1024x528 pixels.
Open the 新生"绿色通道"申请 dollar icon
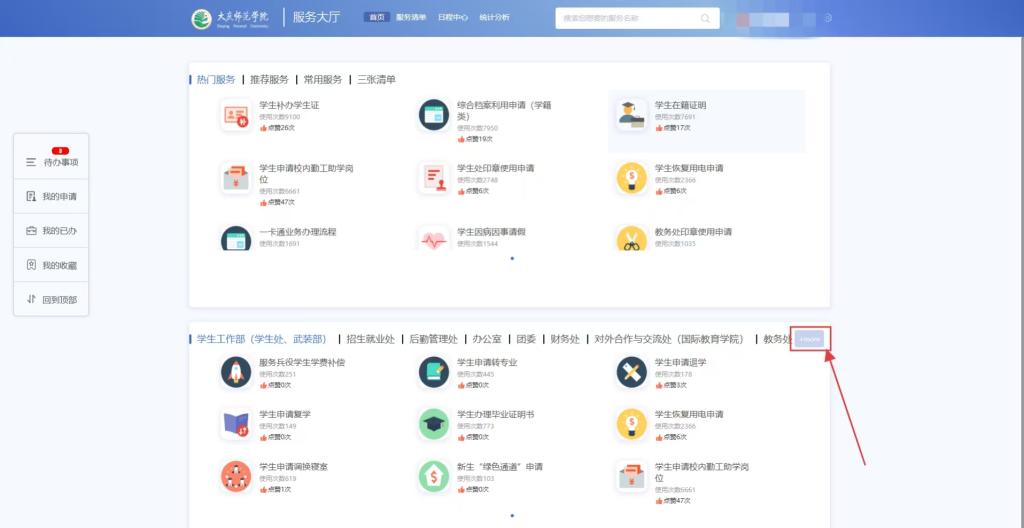click(433, 476)
